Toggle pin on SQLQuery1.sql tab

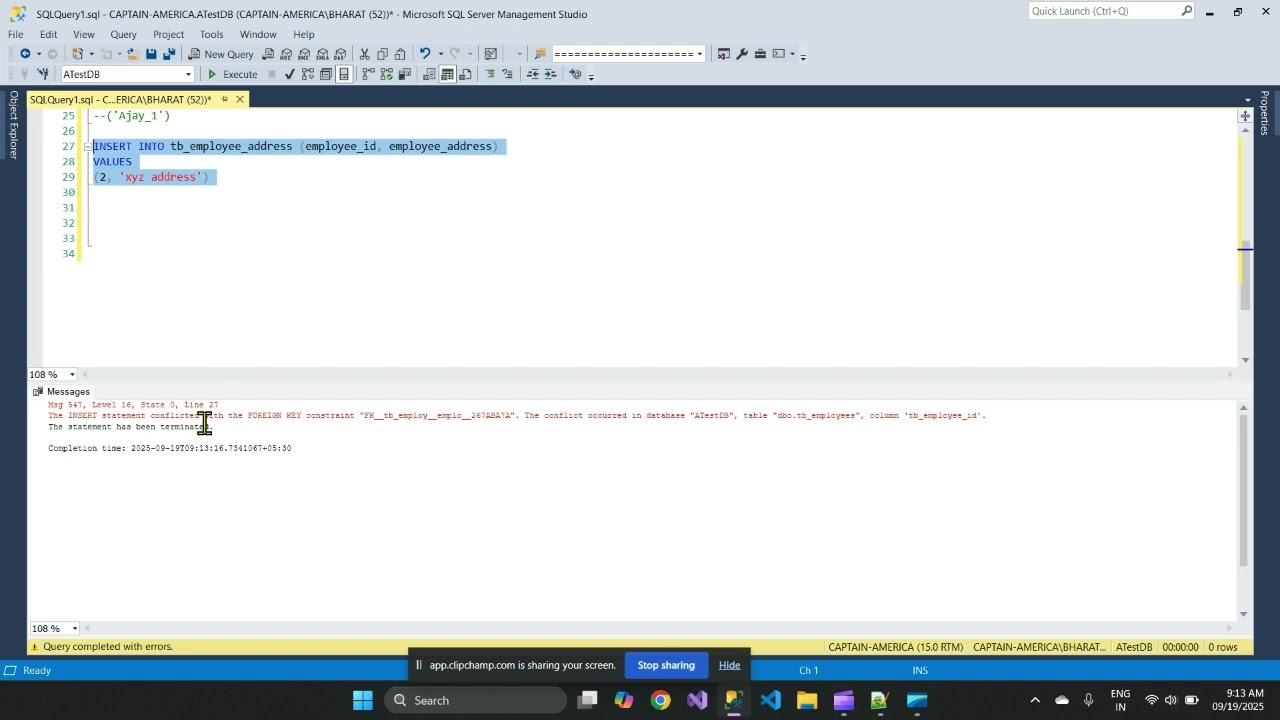[224, 100]
